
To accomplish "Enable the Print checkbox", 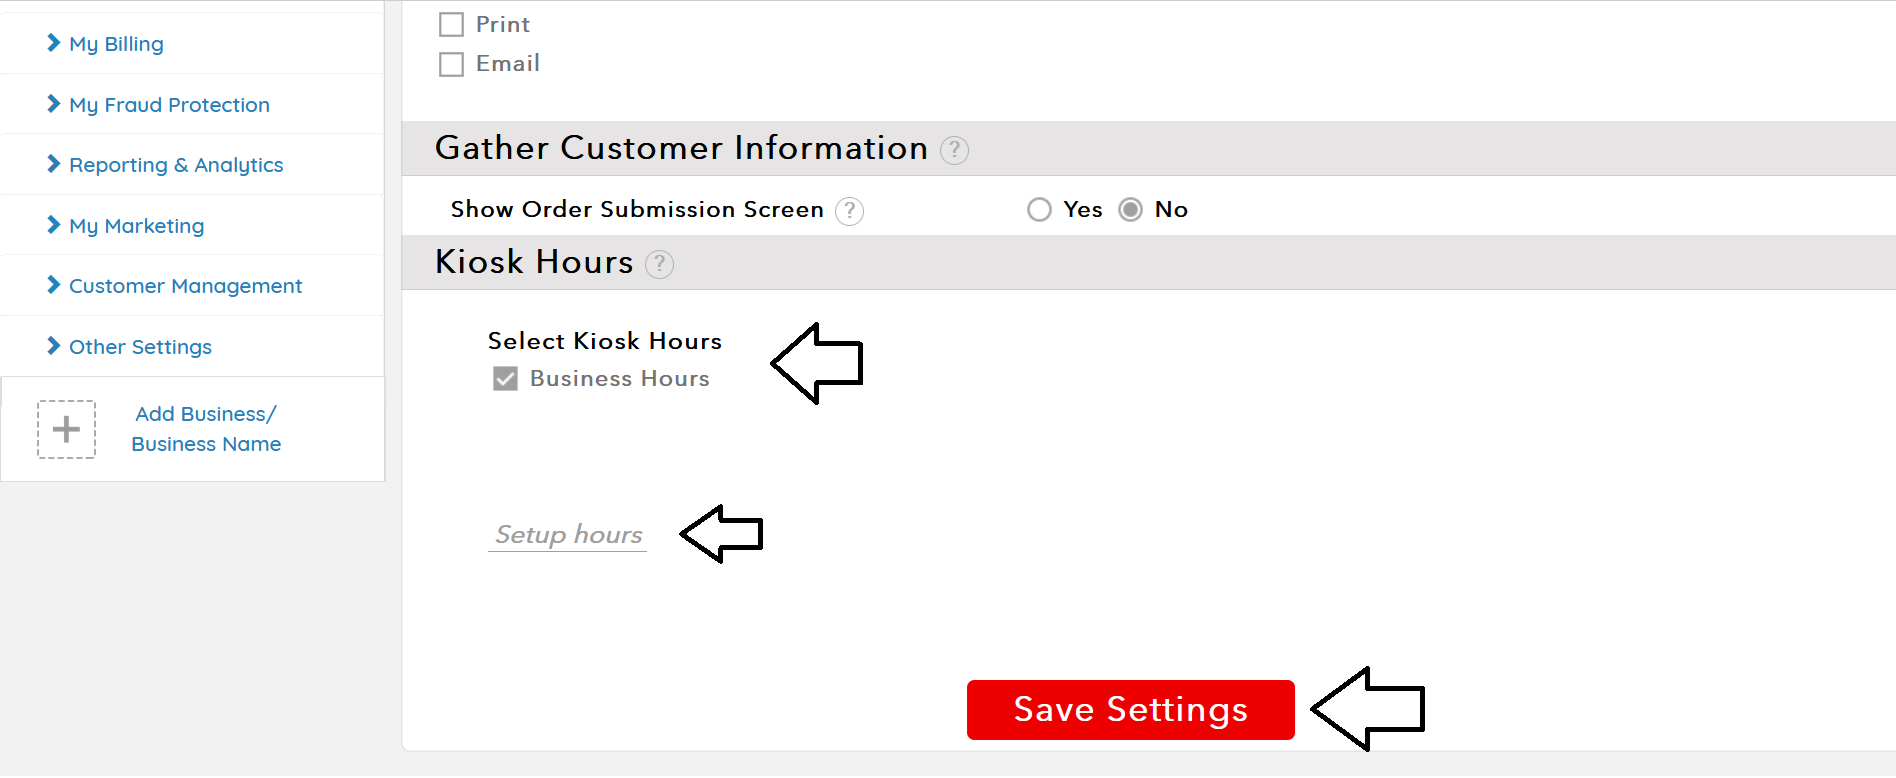I will tap(452, 25).
